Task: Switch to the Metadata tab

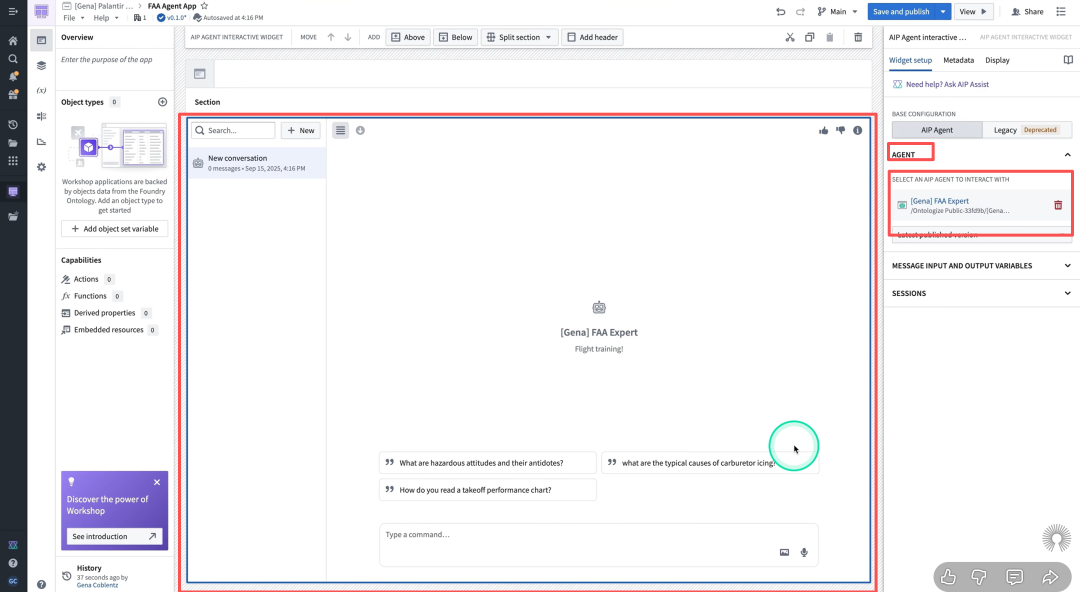Action: tap(958, 60)
